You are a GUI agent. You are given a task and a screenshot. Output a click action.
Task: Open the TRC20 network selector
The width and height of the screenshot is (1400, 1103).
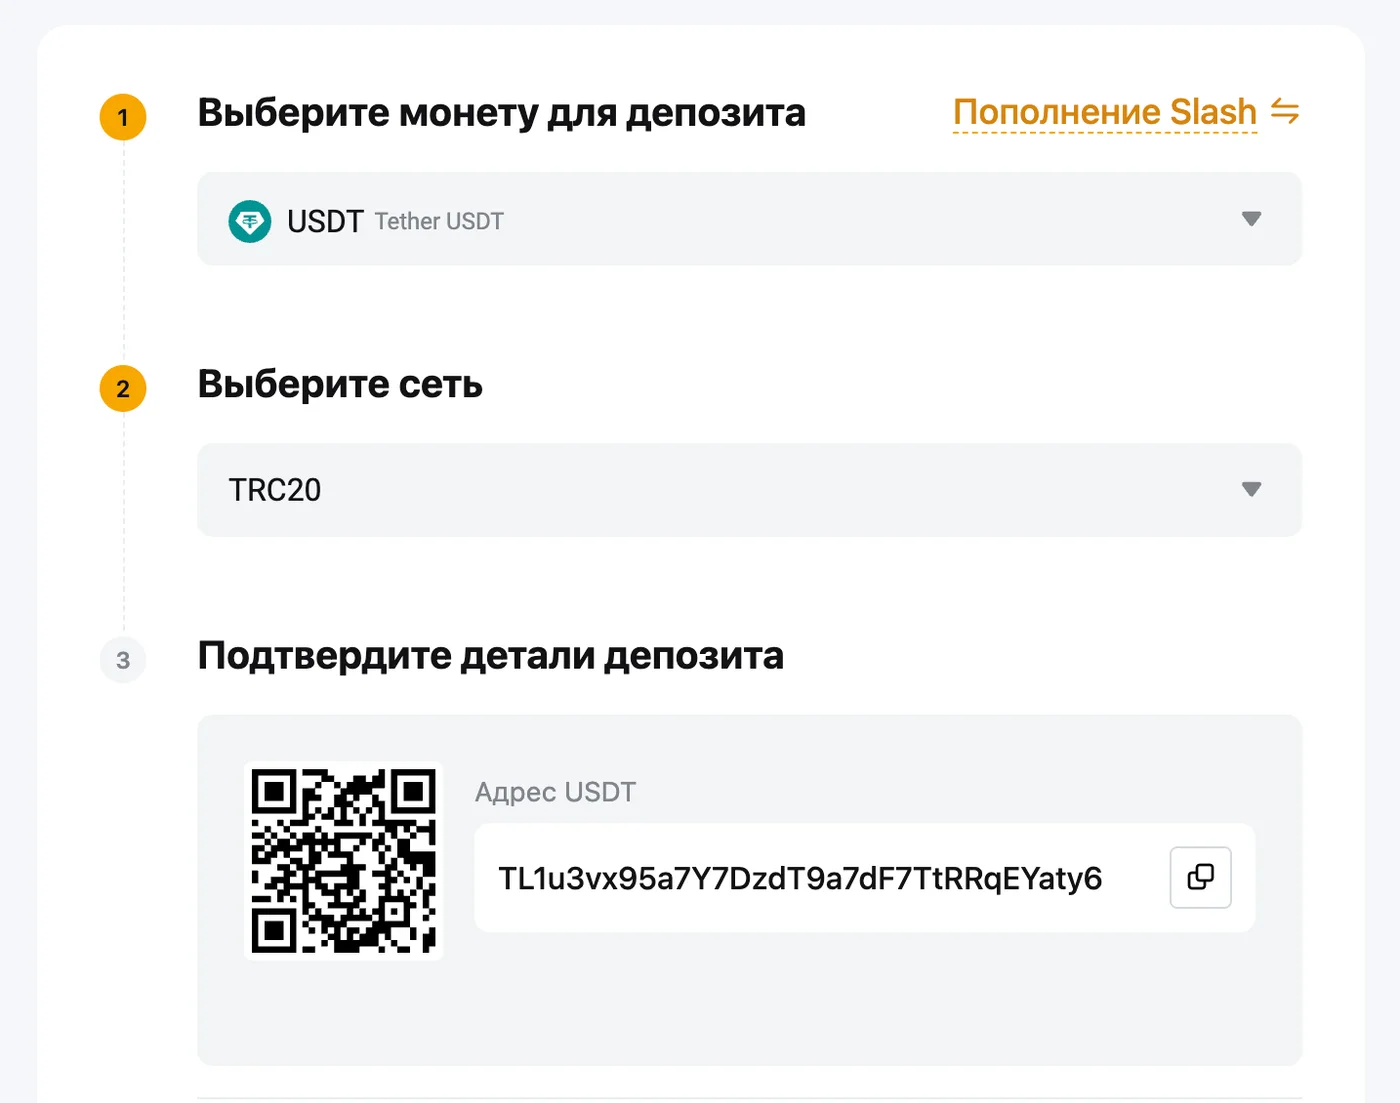tap(749, 490)
